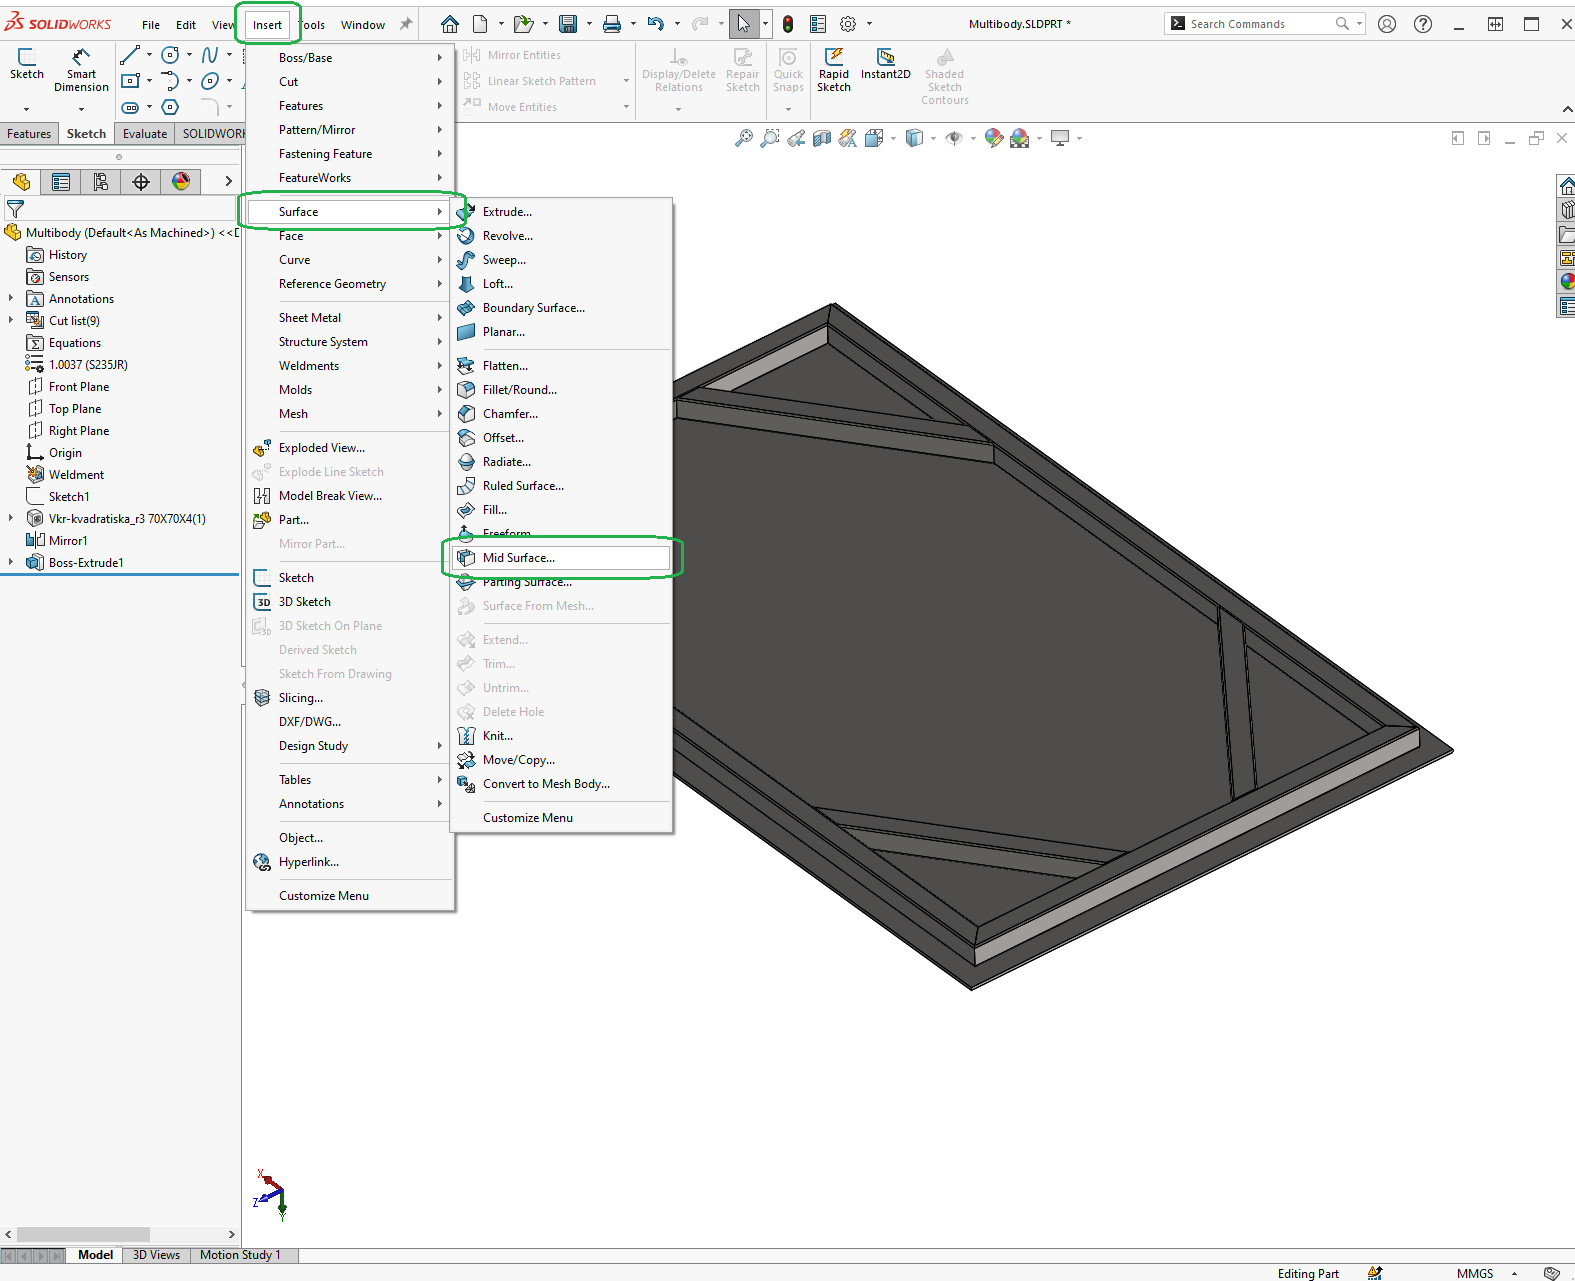Open the Options gear icon
The width and height of the screenshot is (1575, 1281).
click(848, 24)
